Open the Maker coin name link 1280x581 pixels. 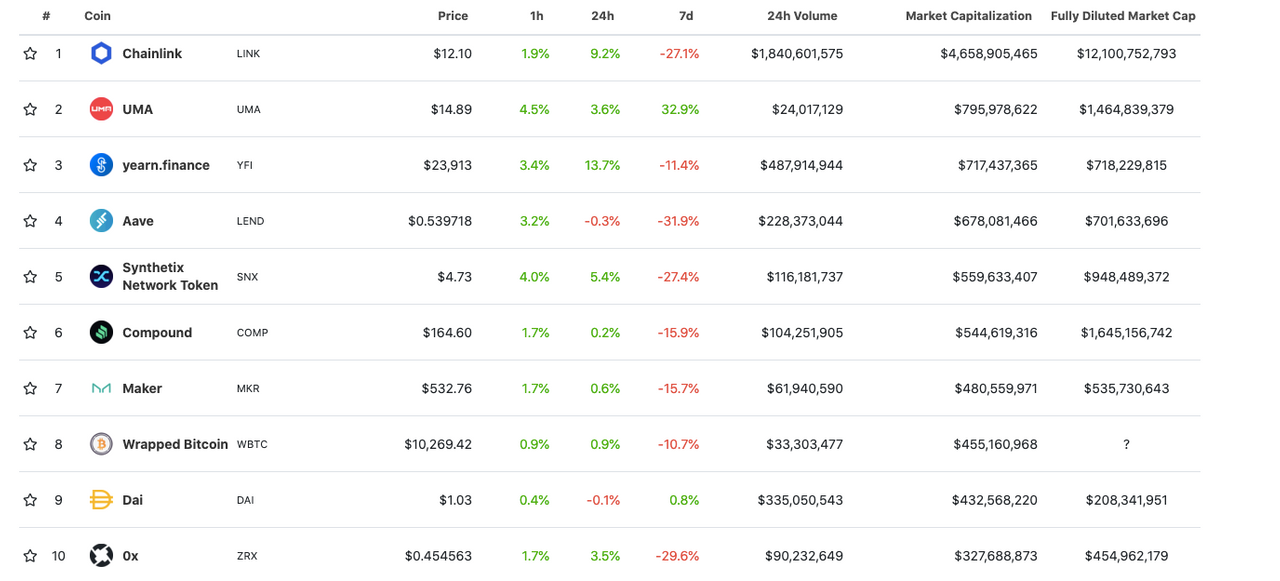coord(142,388)
